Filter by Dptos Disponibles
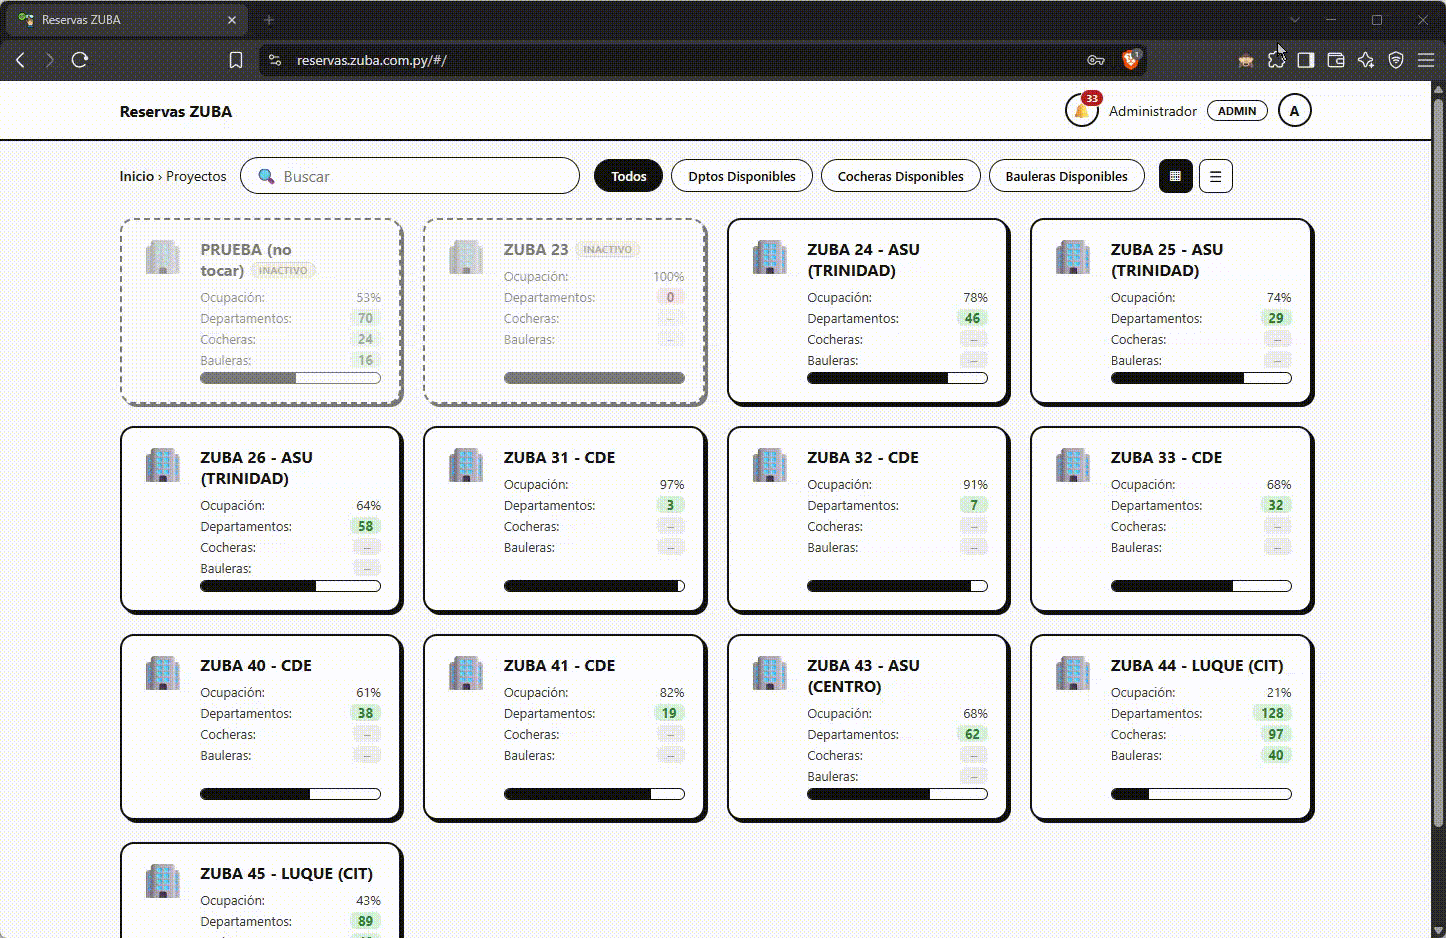 (x=742, y=176)
